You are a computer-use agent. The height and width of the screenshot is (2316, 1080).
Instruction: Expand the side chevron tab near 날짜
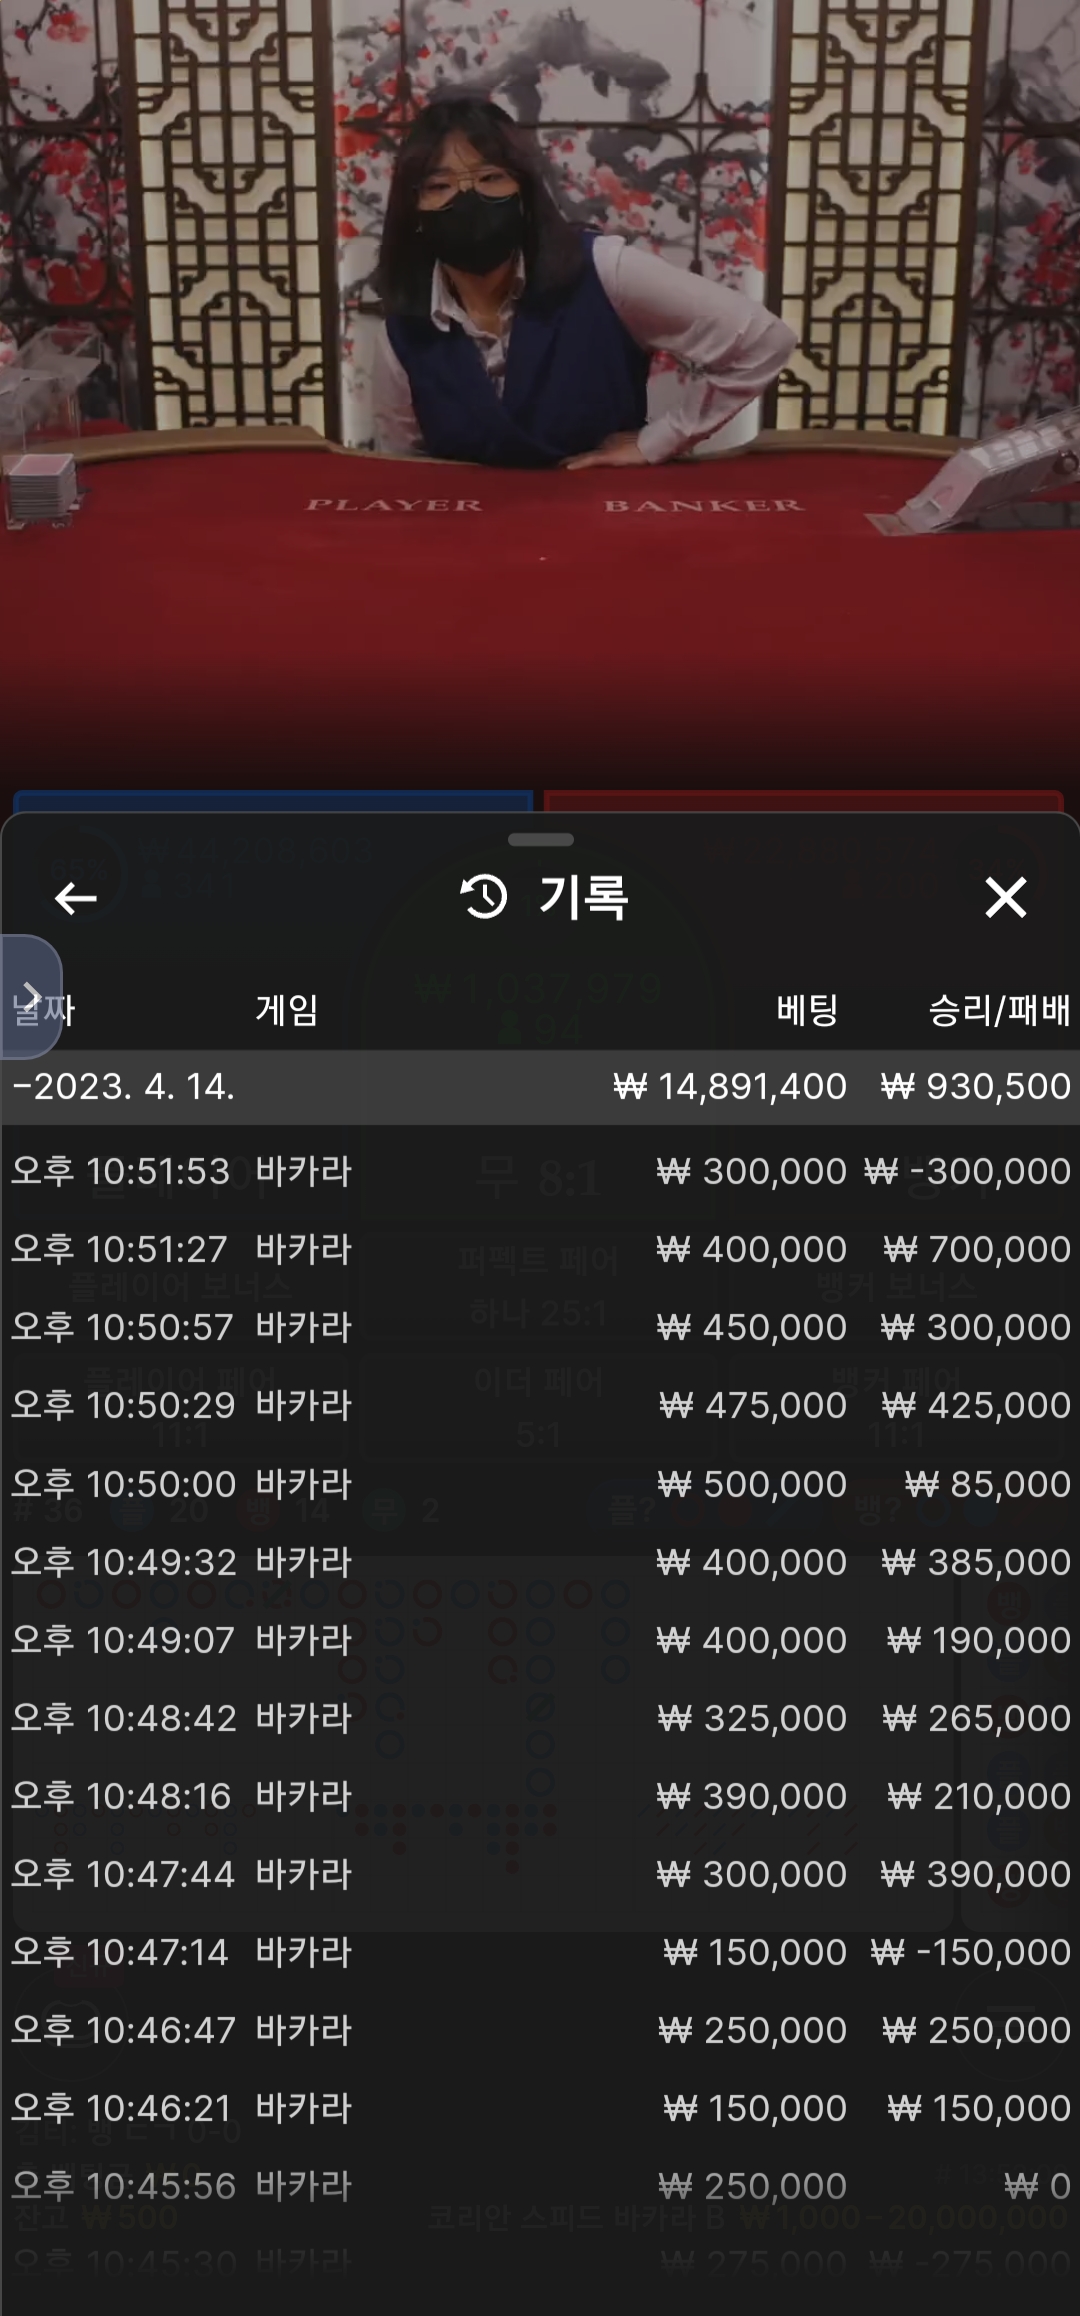(x=31, y=996)
